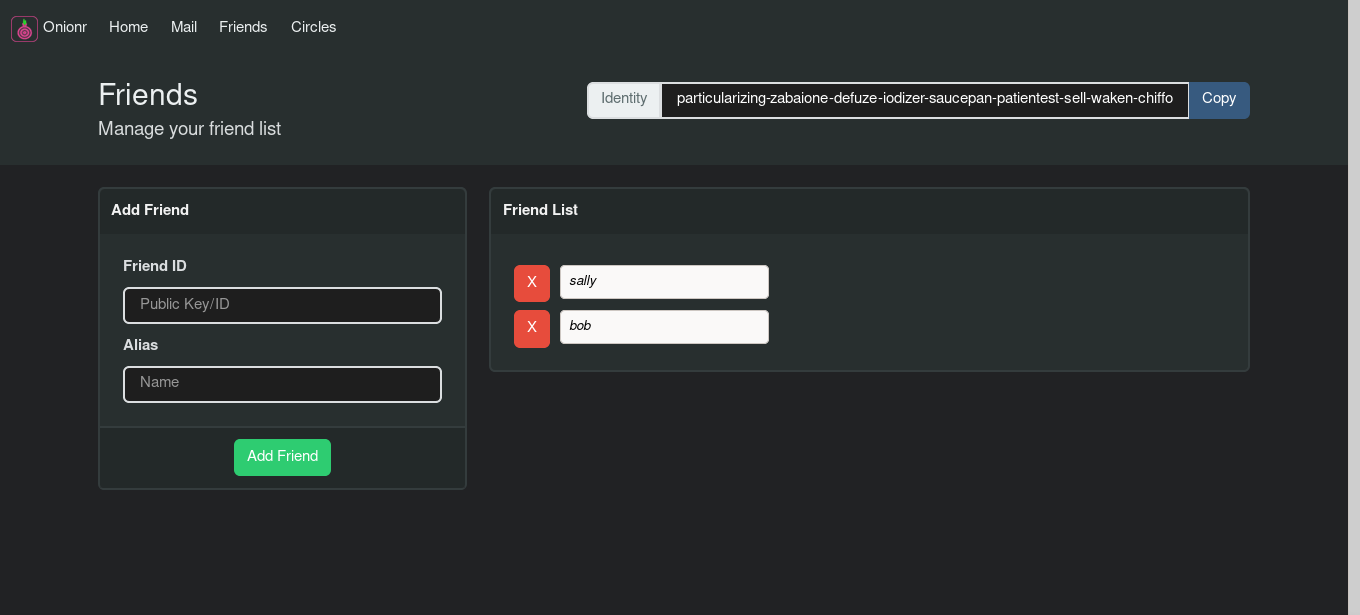Focus the Friend ID Public Key/ID input

click(x=282, y=305)
